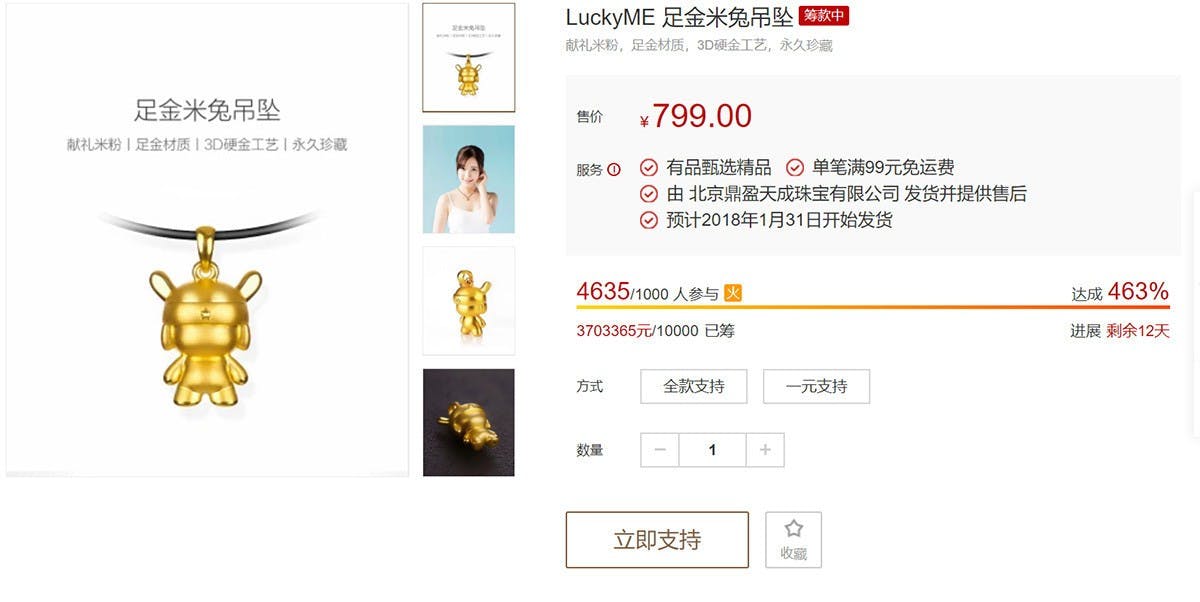Click the service info exclamation icon
1200x602 pixels.
click(x=614, y=169)
